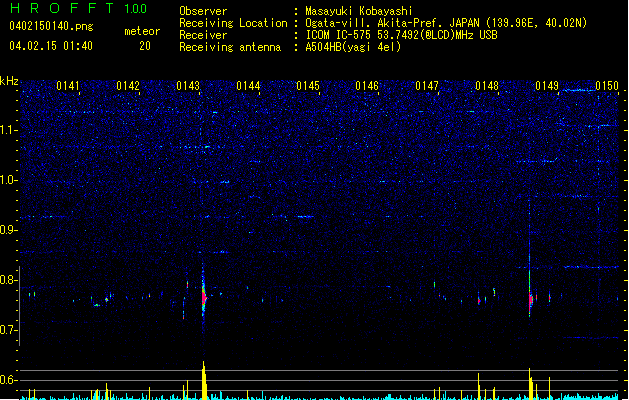Screen dimensions: 629x400
Task: Click the 'Observer' label
Action: click(203, 11)
